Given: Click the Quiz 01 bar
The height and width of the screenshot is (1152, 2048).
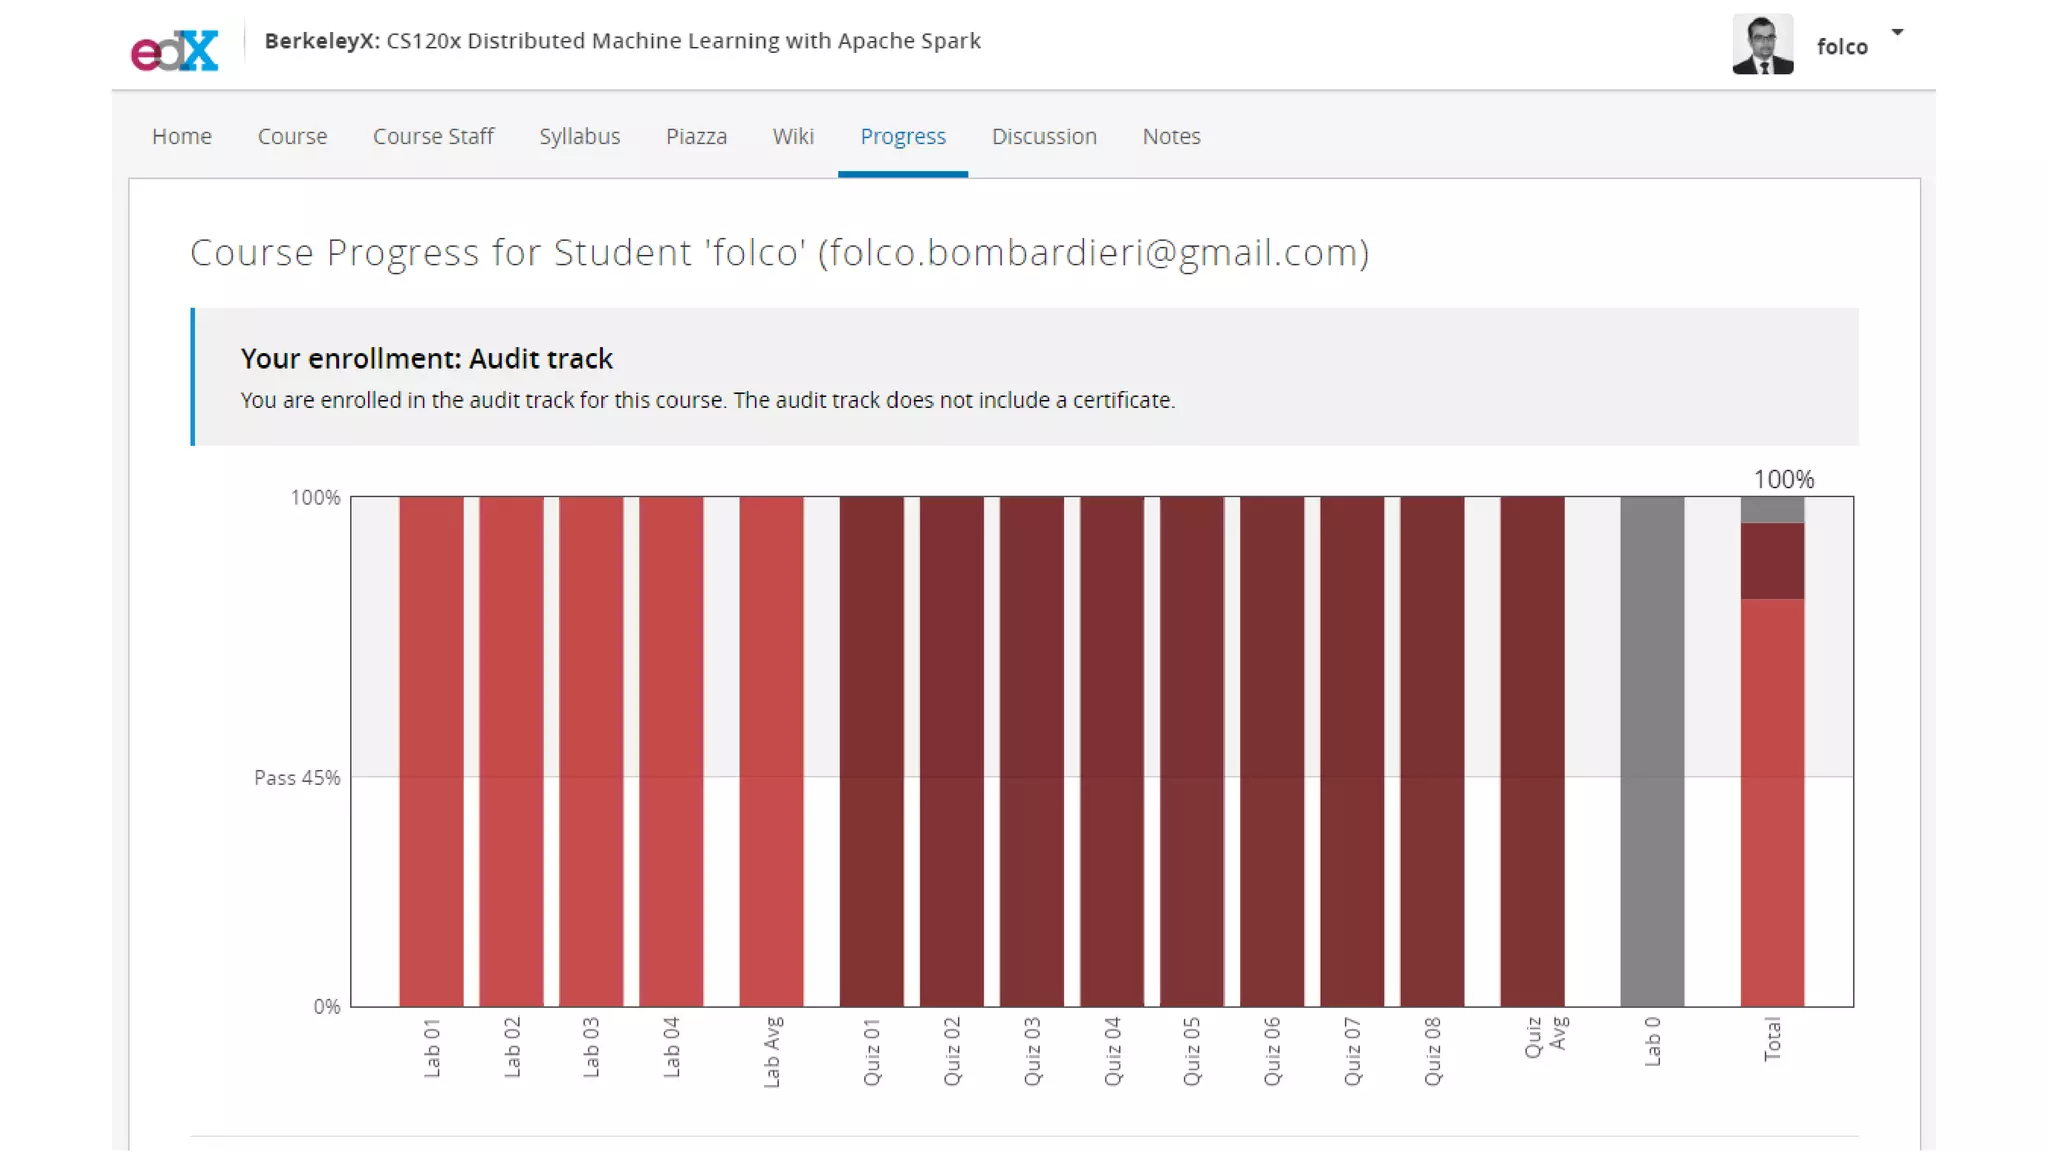Looking at the screenshot, I should click(x=871, y=750).
